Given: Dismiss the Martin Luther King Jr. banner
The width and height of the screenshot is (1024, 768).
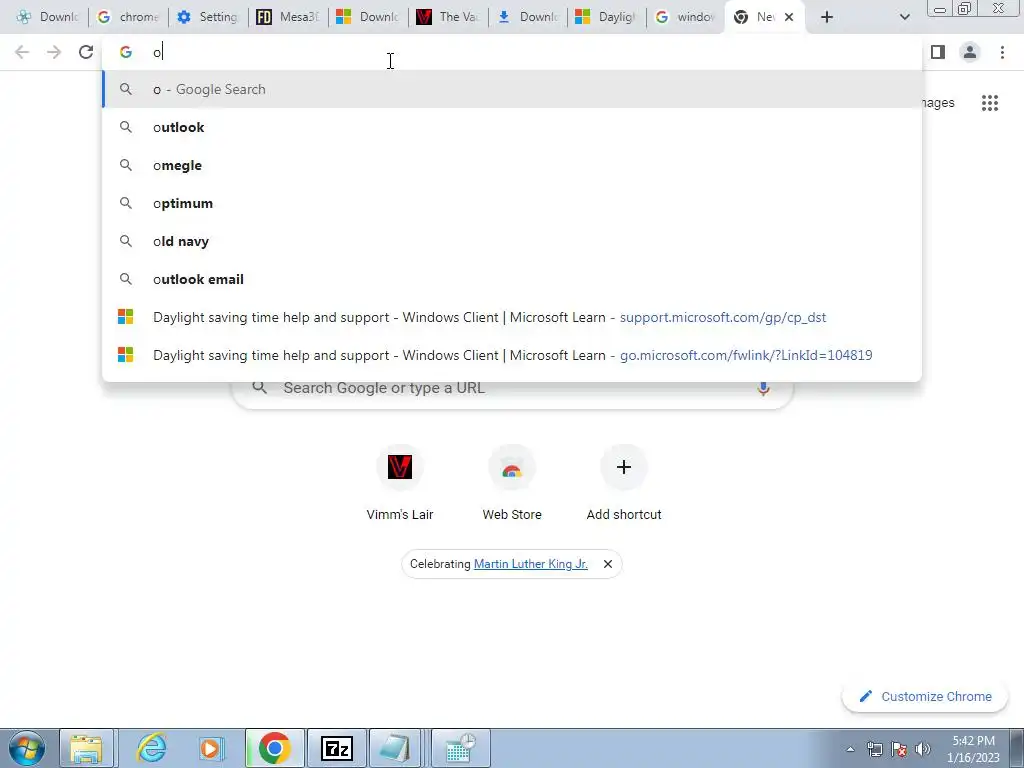Looking at the screenshot, I should [x=608, y=564].
